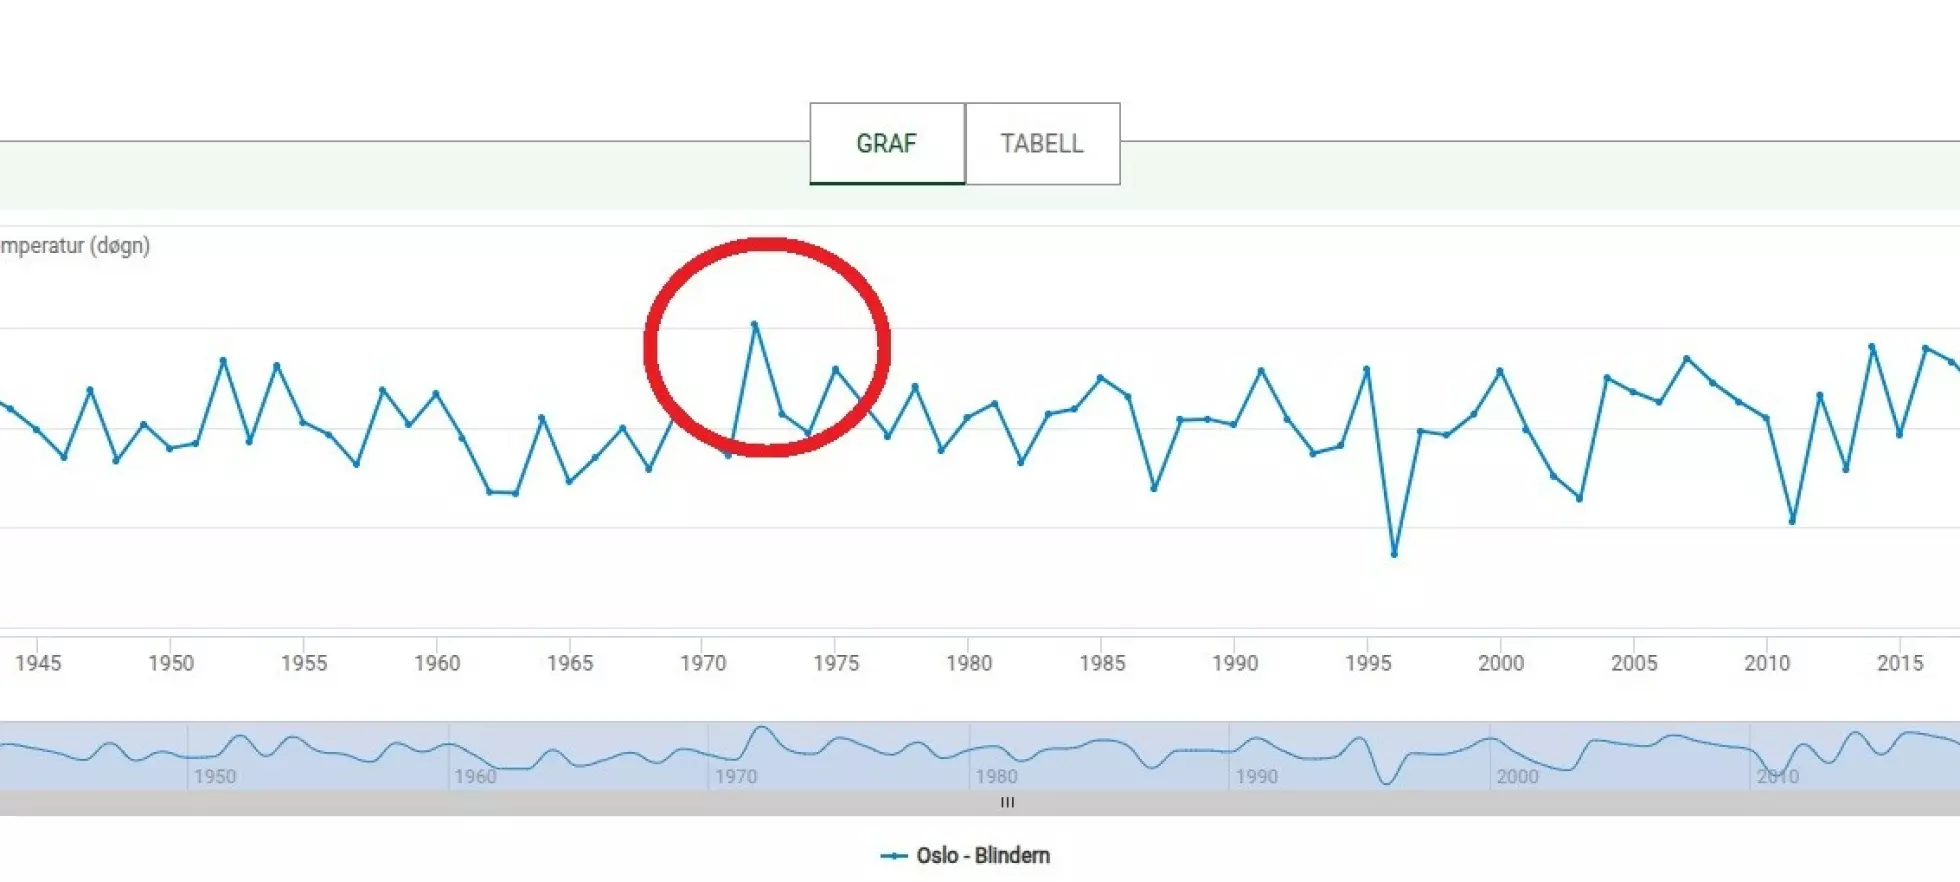The width and height of the screenshot is (1960, 882).
Task: Click the 1987 dip data point
Action: [x=1154, y=488]
